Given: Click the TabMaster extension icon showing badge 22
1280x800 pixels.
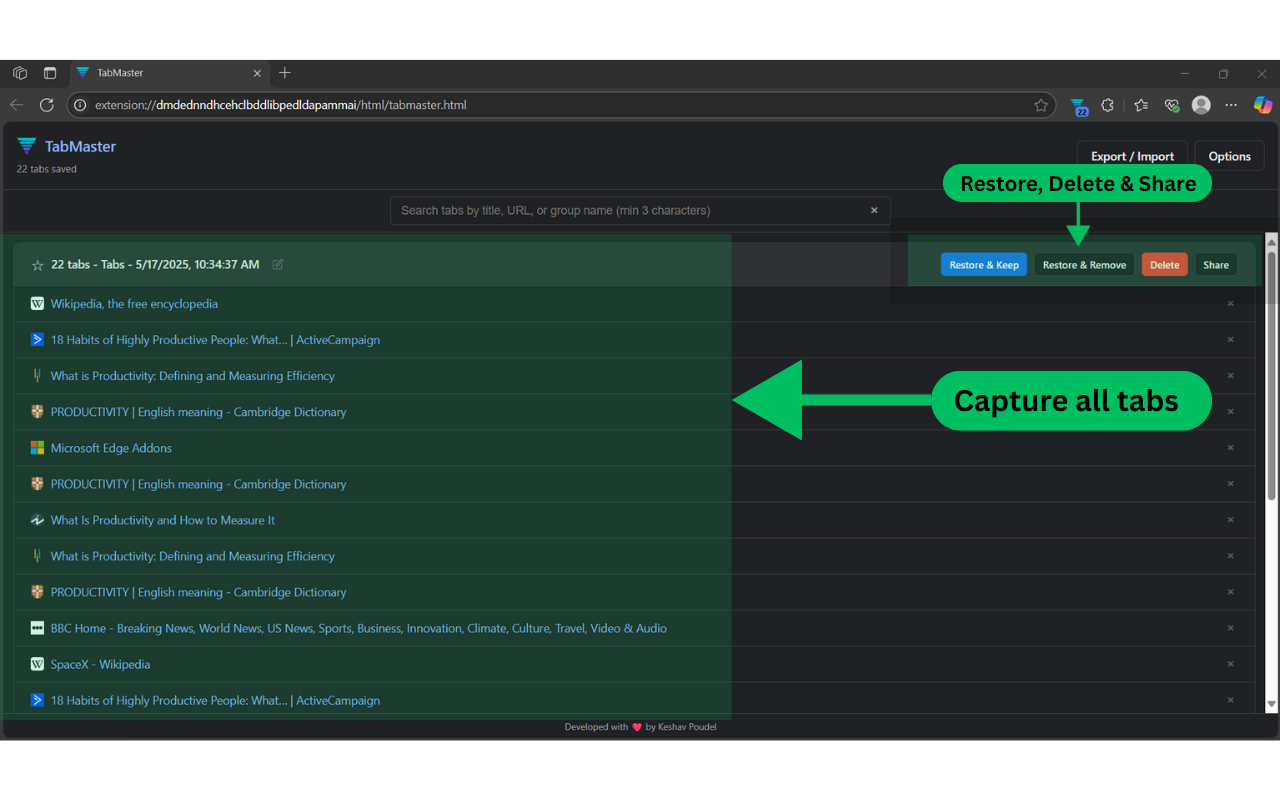Looking at the screenshot, I should click(x=1078, y=106).
